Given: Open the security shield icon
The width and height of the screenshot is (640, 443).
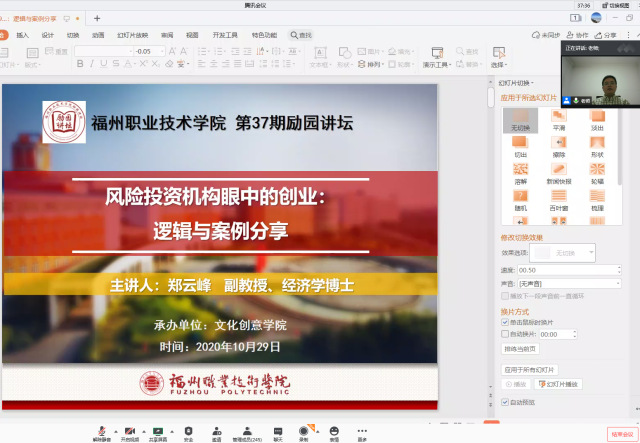Looking at the screenshot, I should tap(188, 429).
